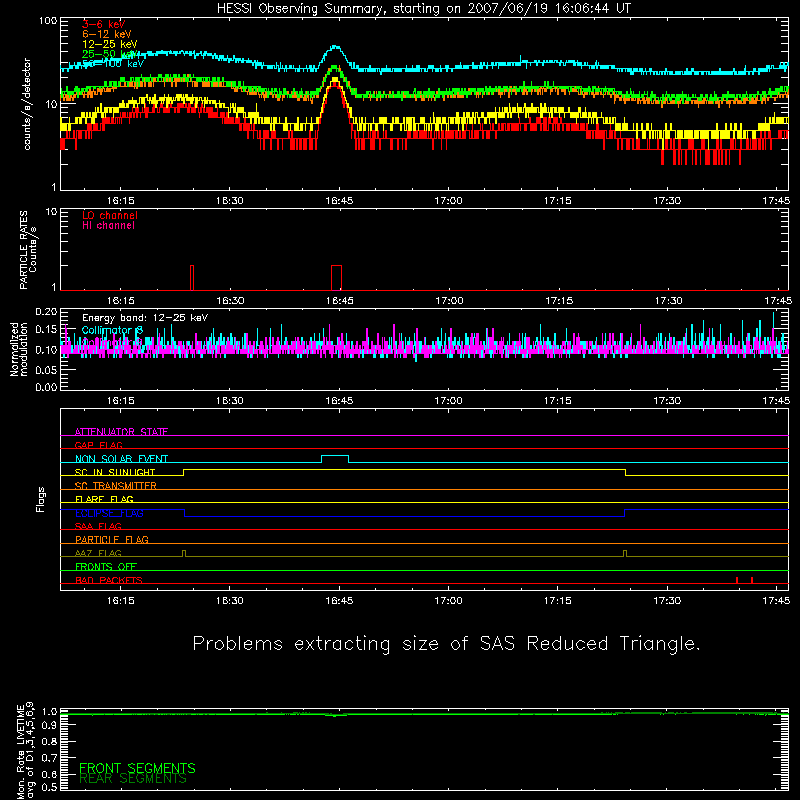Click the GAP FLAG label
The height and width of the screenshot is (800, 800).
tap(98, 445)
